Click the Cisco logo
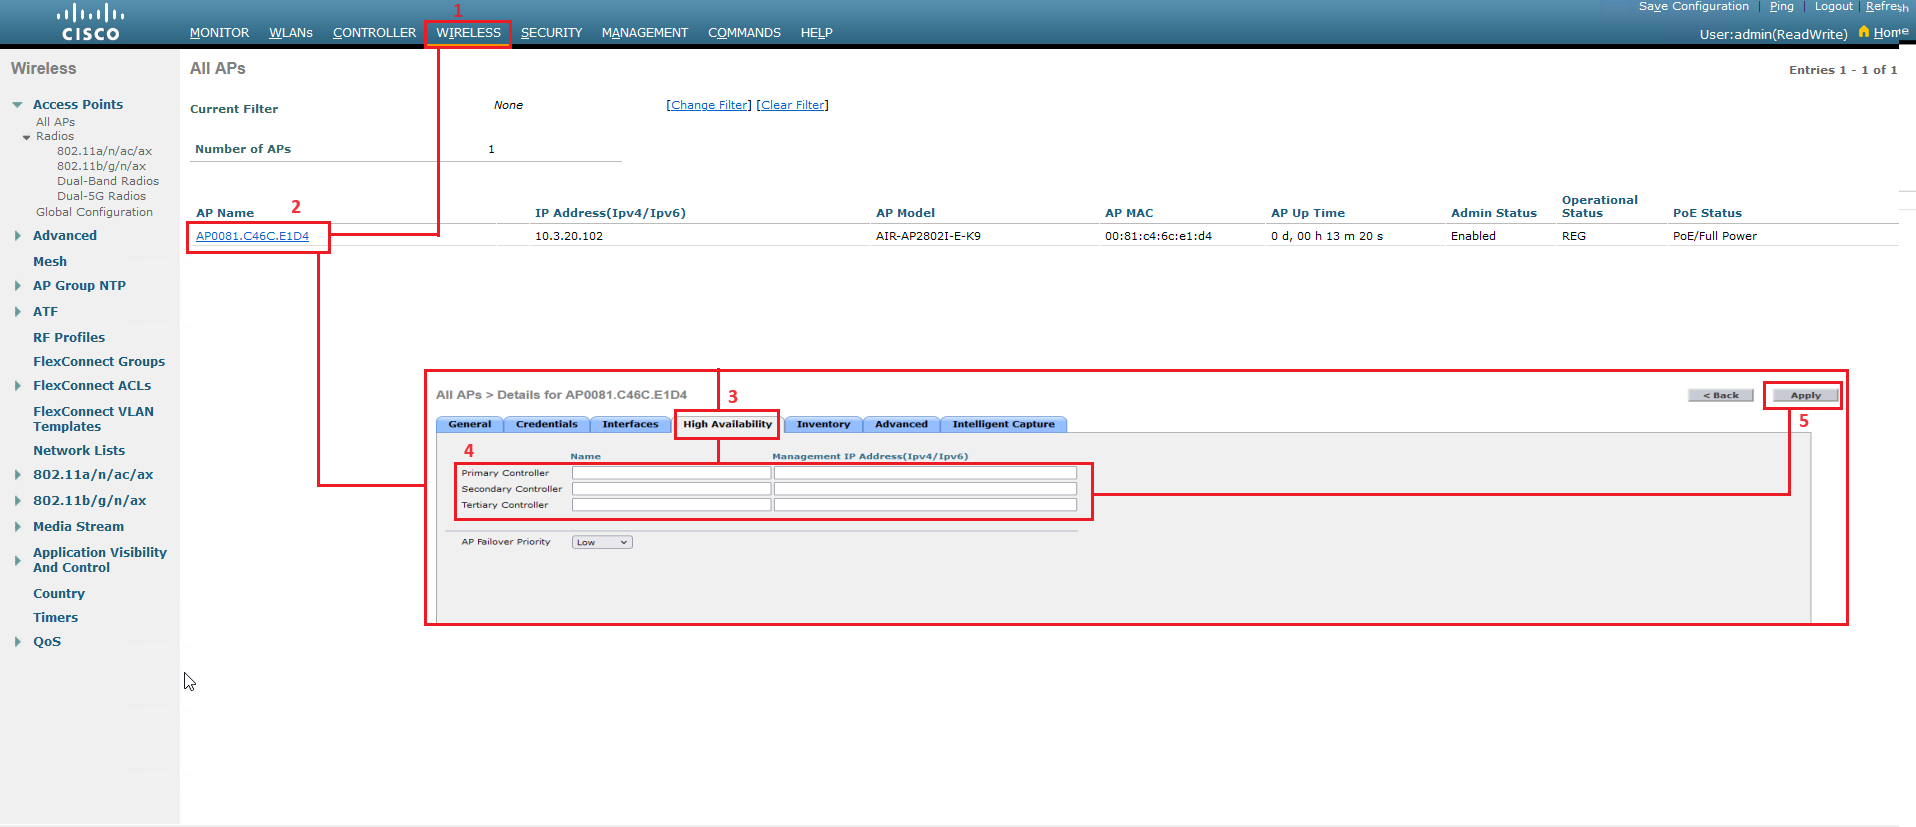Image resolution: width=1916 pixels, height=827 pixels. [90, 22]
